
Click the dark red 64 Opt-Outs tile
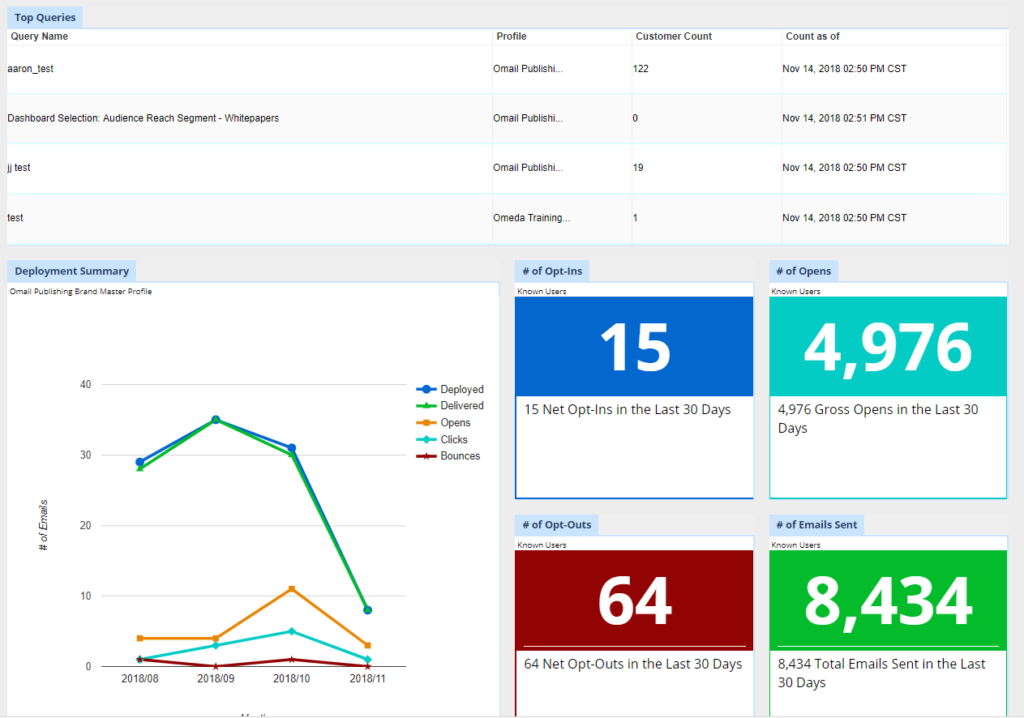pos(634,600)
